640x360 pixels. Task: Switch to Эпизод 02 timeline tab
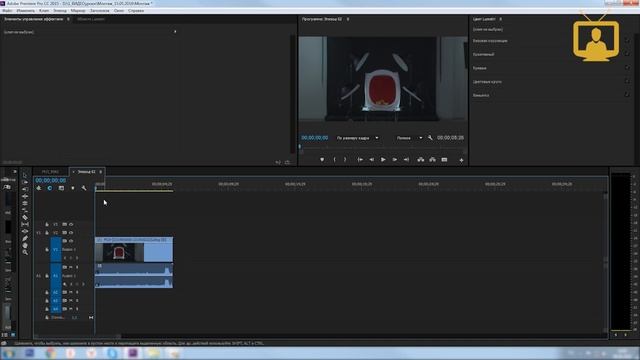pos(86,172)
